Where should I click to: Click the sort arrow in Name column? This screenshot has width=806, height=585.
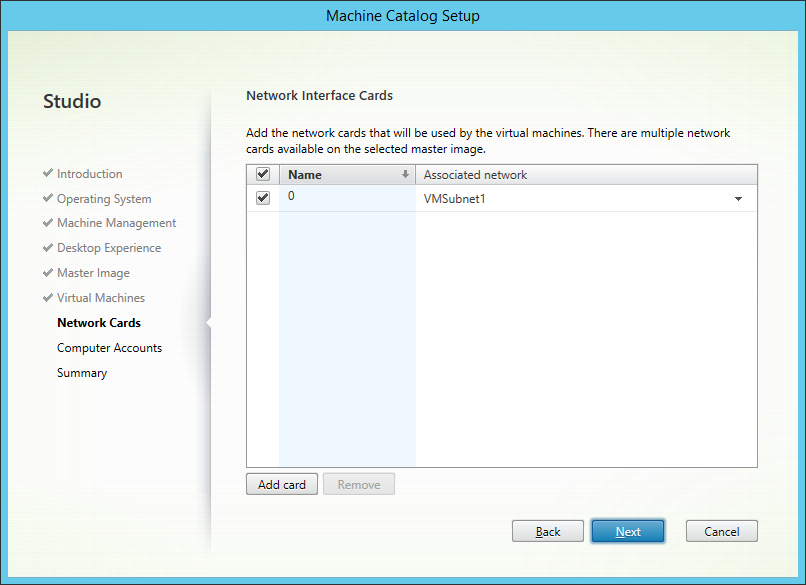click(405, 175)
